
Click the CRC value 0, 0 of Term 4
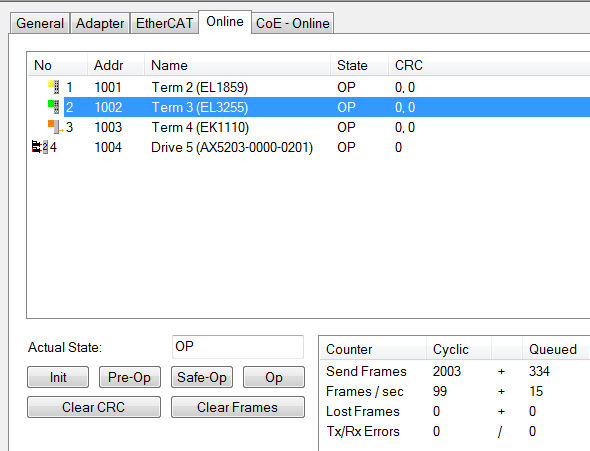(x=405, y=127)
